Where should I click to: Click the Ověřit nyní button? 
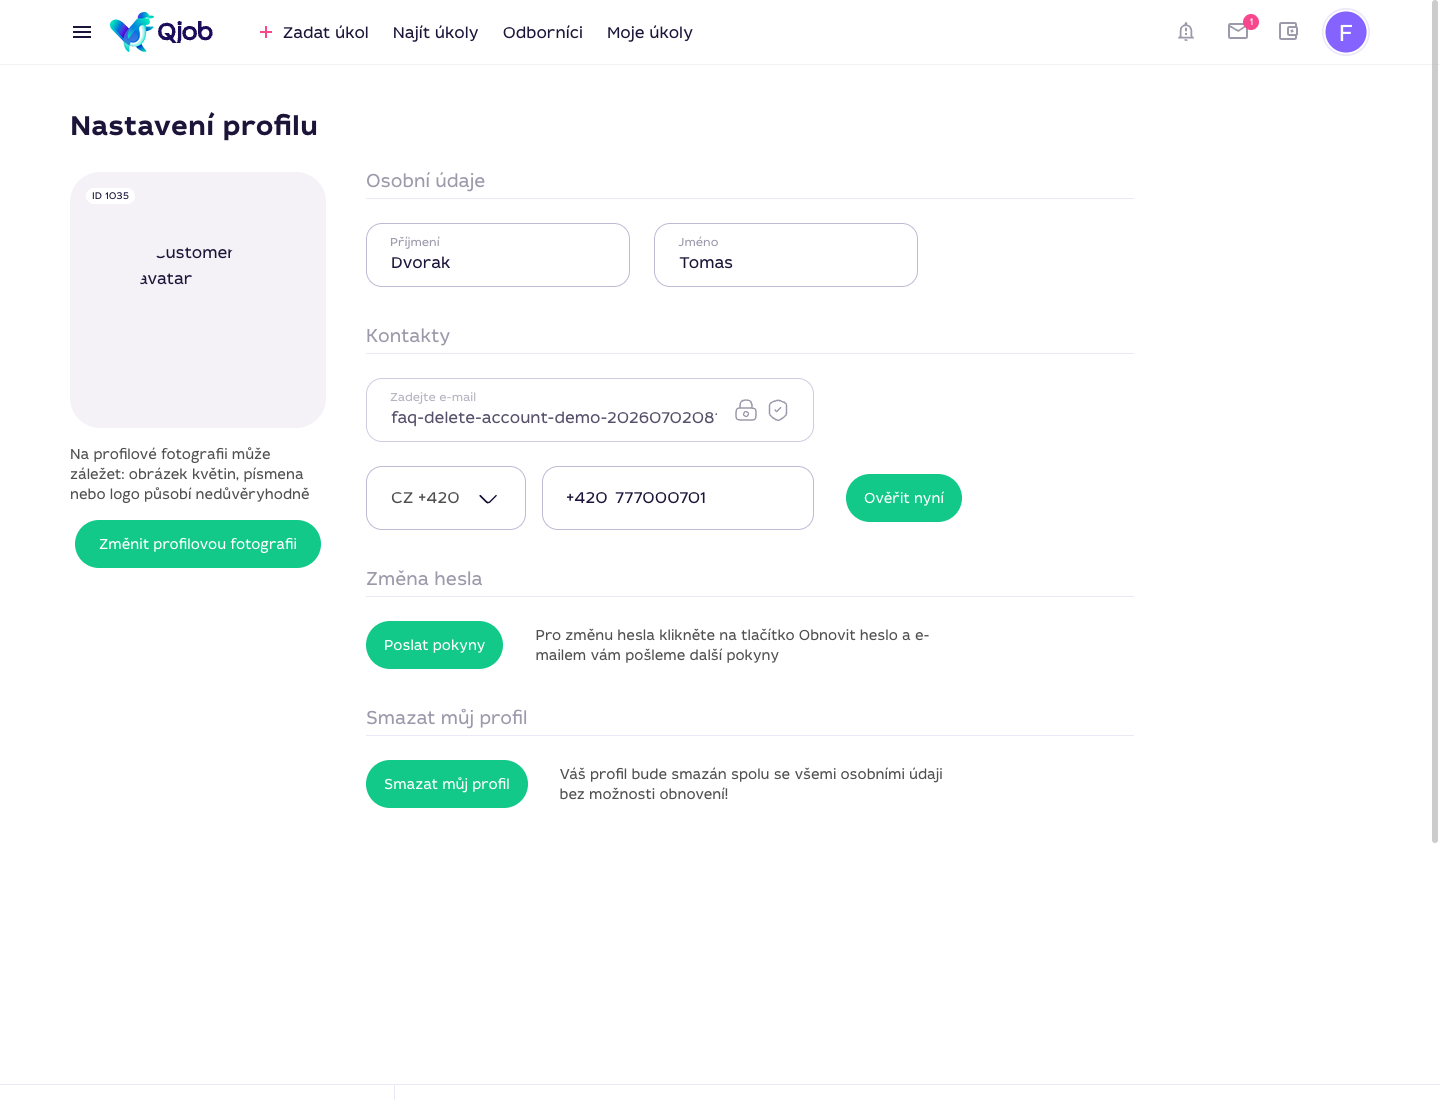pos(904,498)
